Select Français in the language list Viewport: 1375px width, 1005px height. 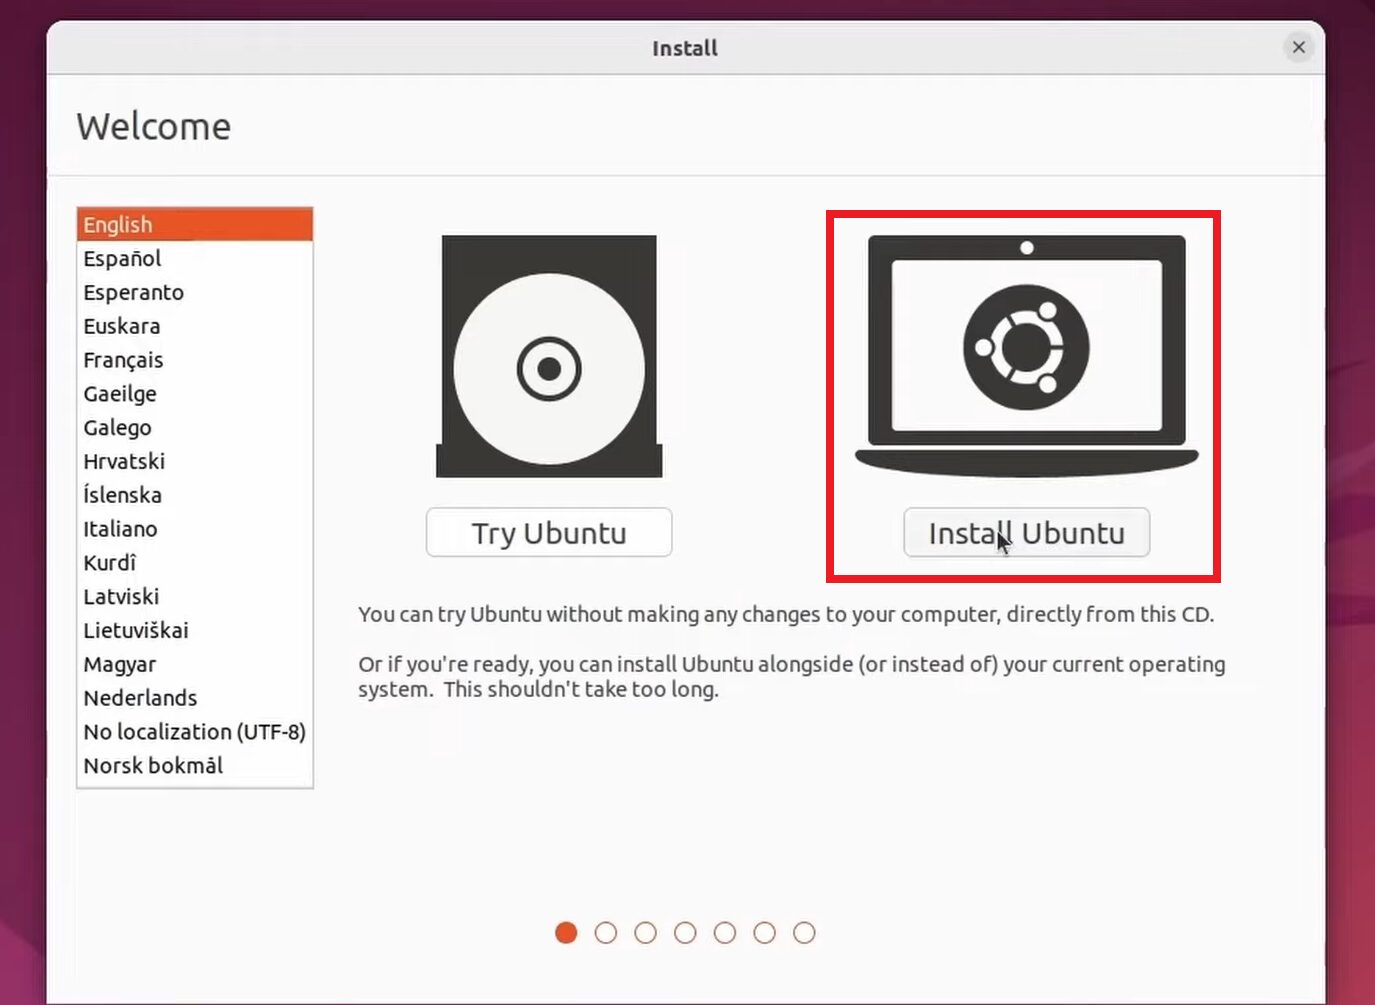tap(195, 360)
